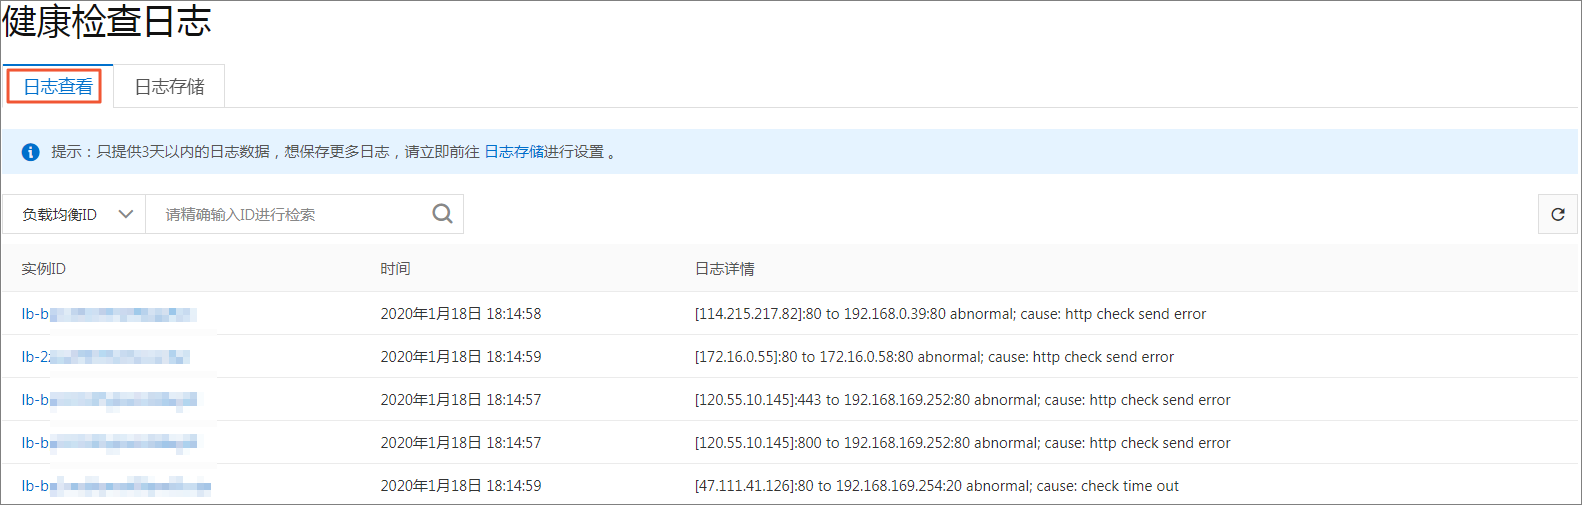Select the 时间 column header
The width and height of the screenshot is (1582, 505).
click(x=395, y=269)
